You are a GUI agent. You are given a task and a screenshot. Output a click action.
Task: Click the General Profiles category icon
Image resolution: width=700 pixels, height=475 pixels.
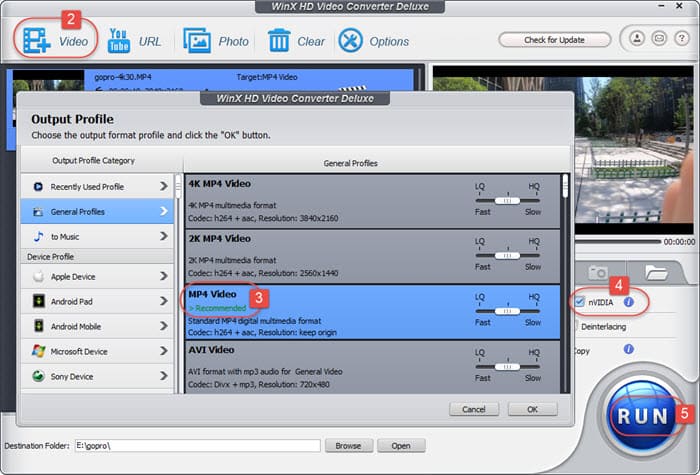(38, 212)
